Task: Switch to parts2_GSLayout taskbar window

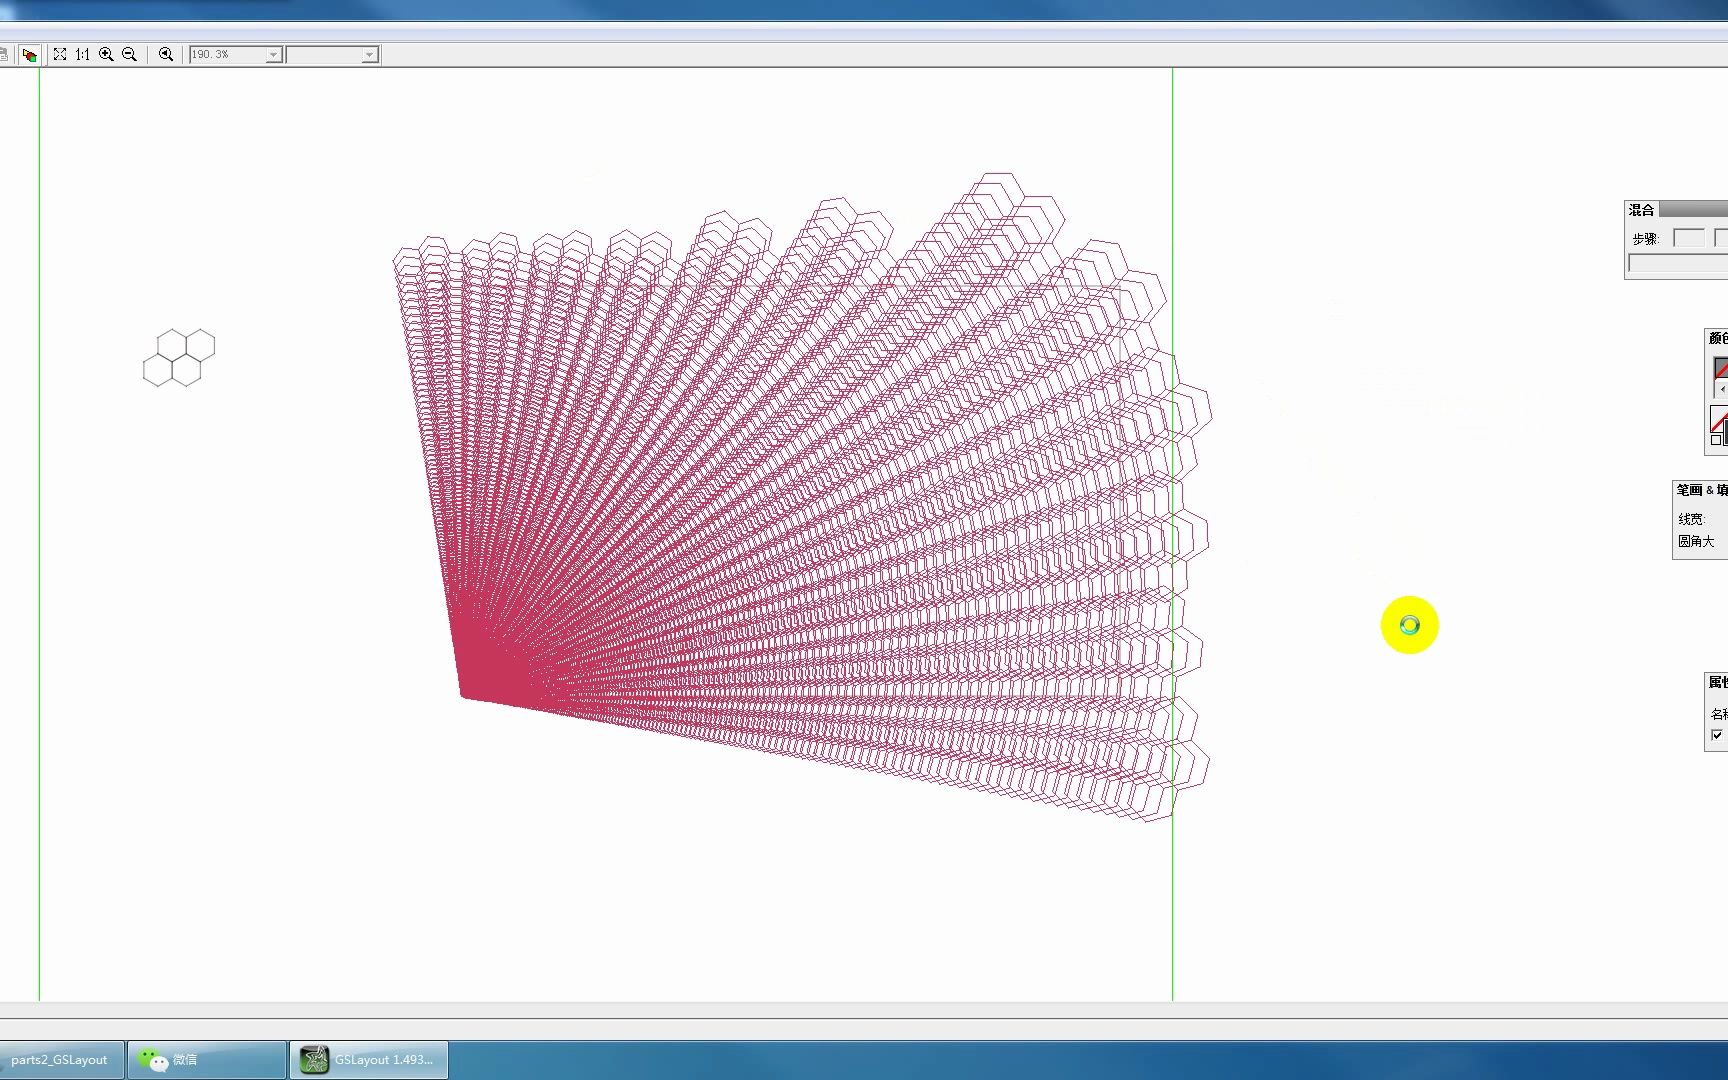Action: click(60, 1060)
